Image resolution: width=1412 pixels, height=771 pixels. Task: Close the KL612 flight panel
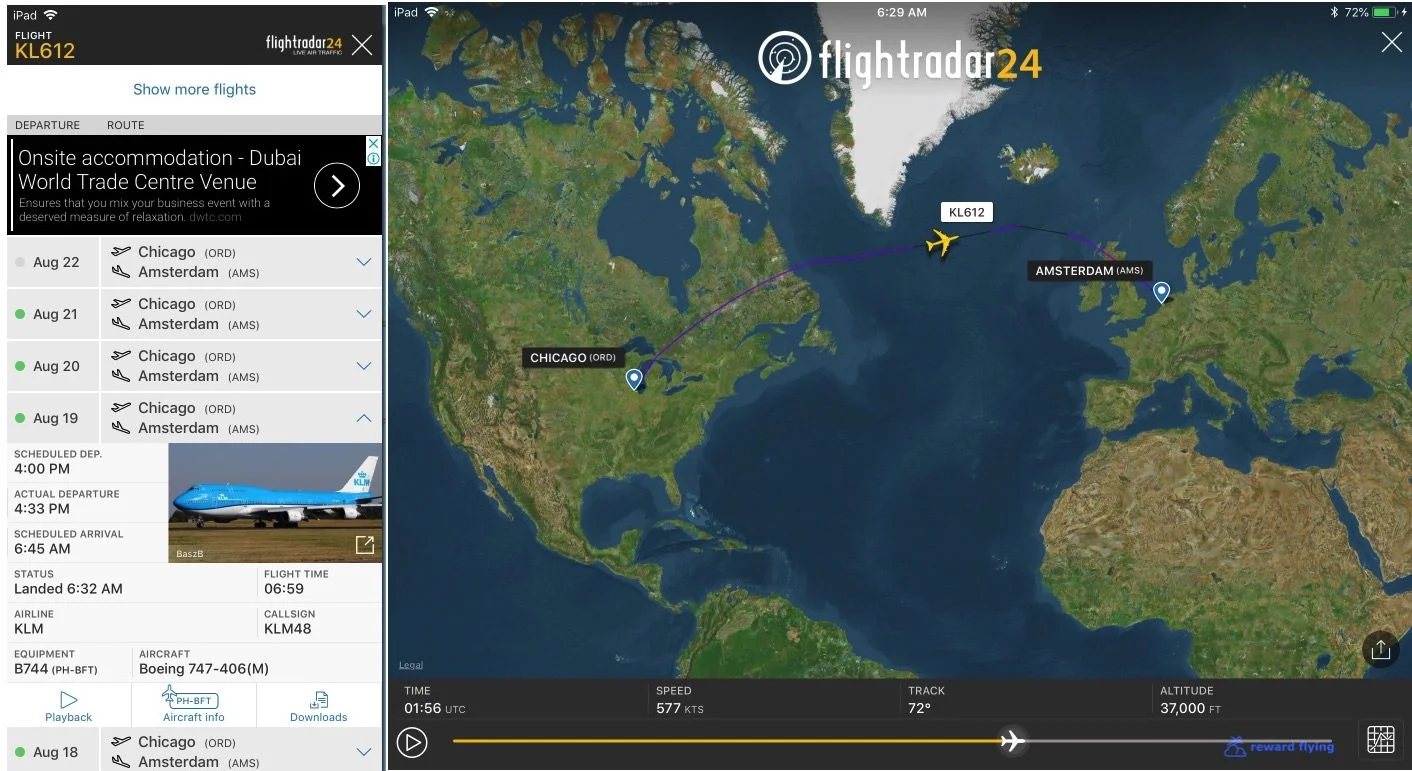[x=362, y=44]
